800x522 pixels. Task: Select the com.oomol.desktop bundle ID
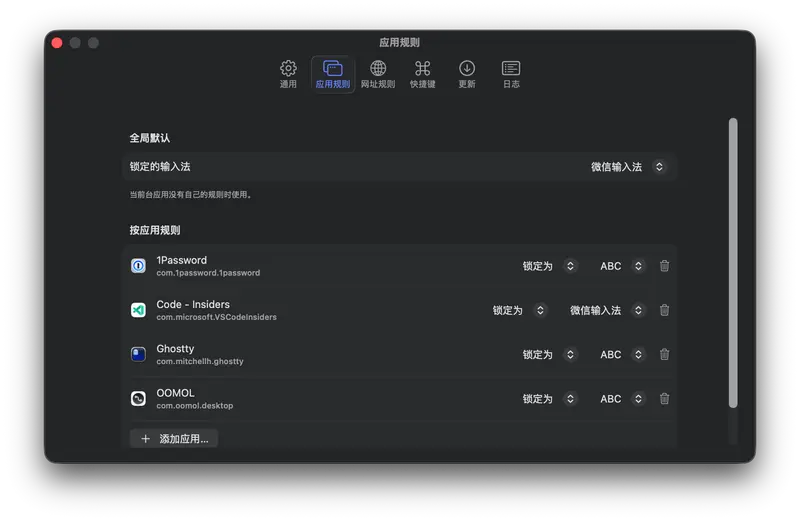(194, 406)
